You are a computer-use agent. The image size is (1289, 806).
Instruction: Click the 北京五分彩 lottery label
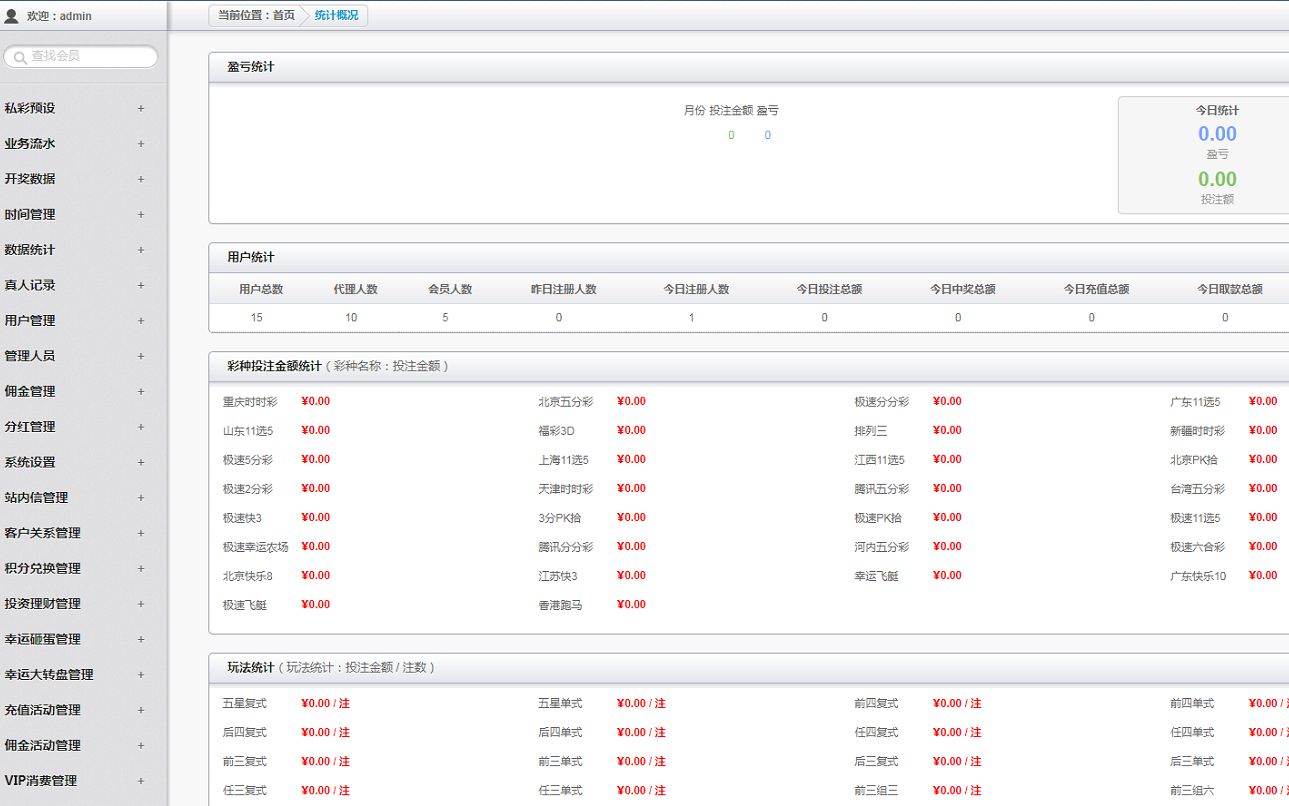point(566,402)
